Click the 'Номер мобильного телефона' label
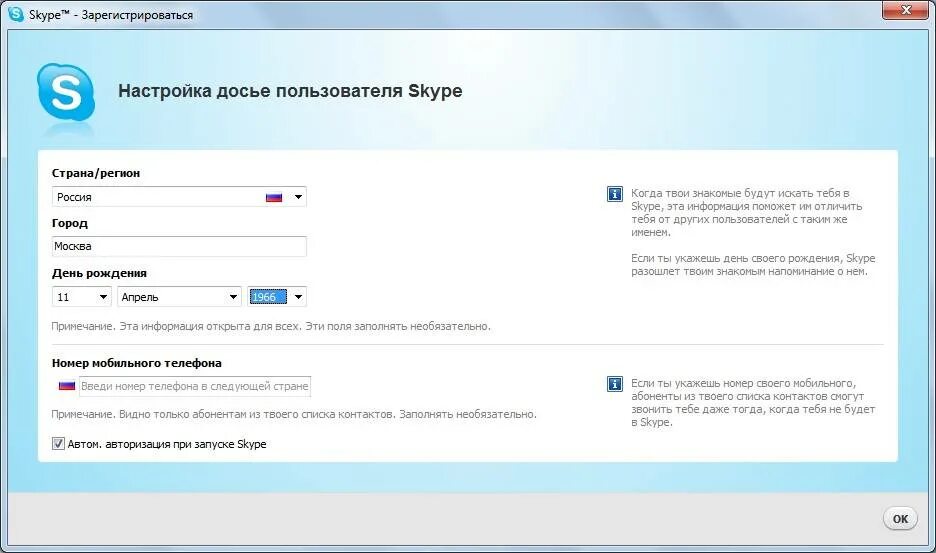The image size is (936, 553). click(x=137, y=363)
